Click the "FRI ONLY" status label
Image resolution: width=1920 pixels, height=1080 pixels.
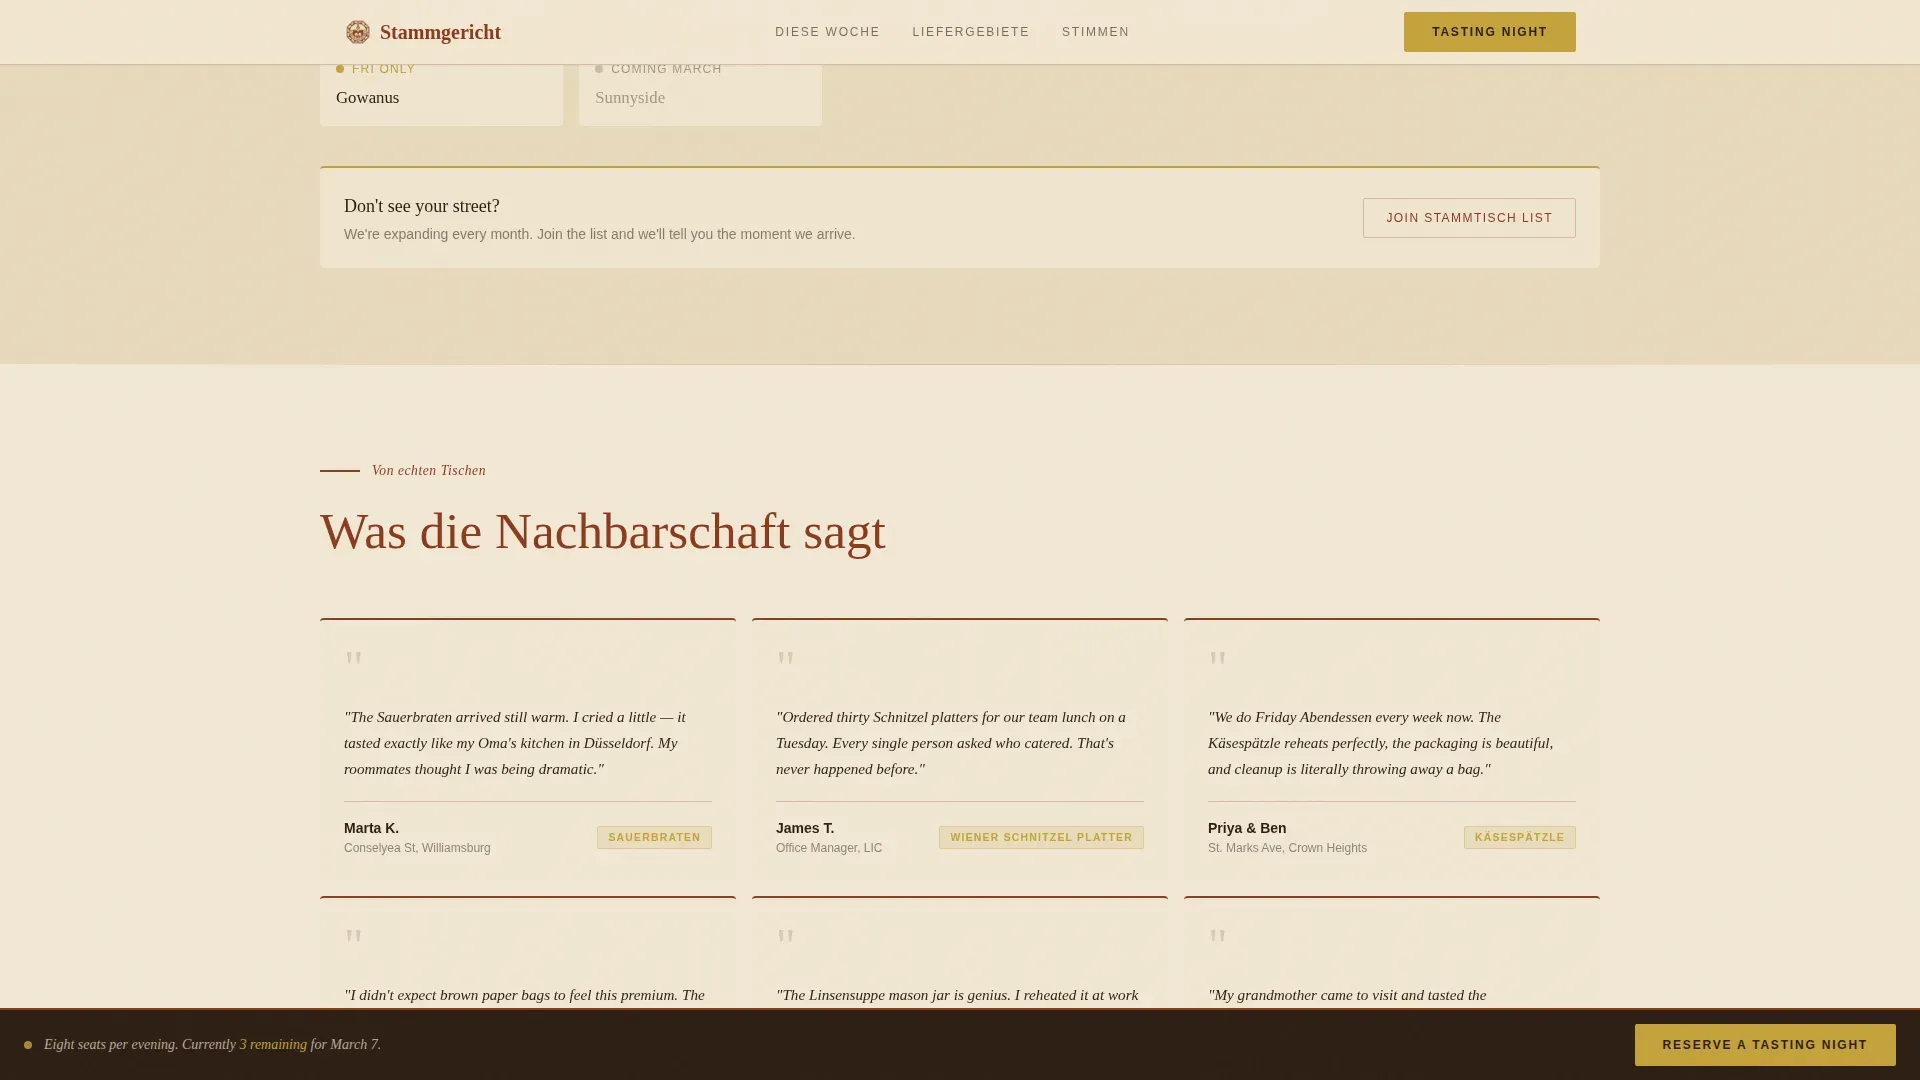(383, 69)
